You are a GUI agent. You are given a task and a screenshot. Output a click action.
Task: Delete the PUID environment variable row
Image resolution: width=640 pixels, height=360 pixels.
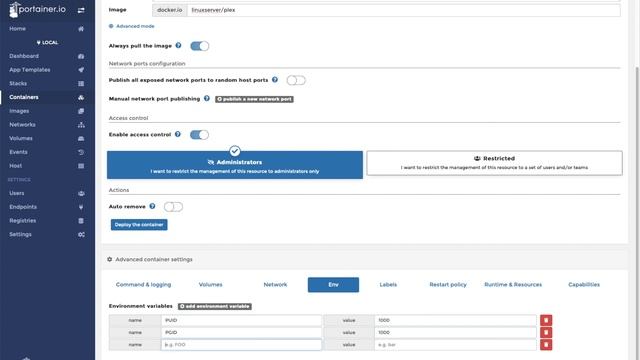point(546,320)
